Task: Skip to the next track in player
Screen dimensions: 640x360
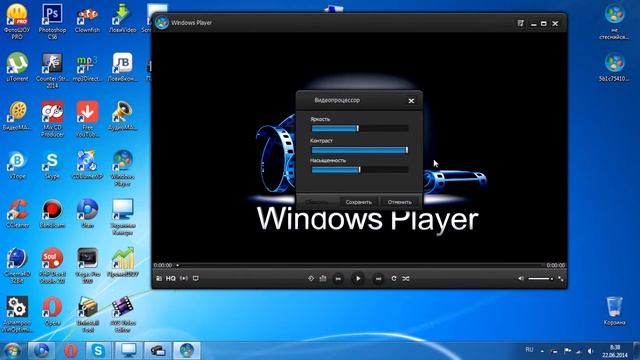Action: (378, 278)
